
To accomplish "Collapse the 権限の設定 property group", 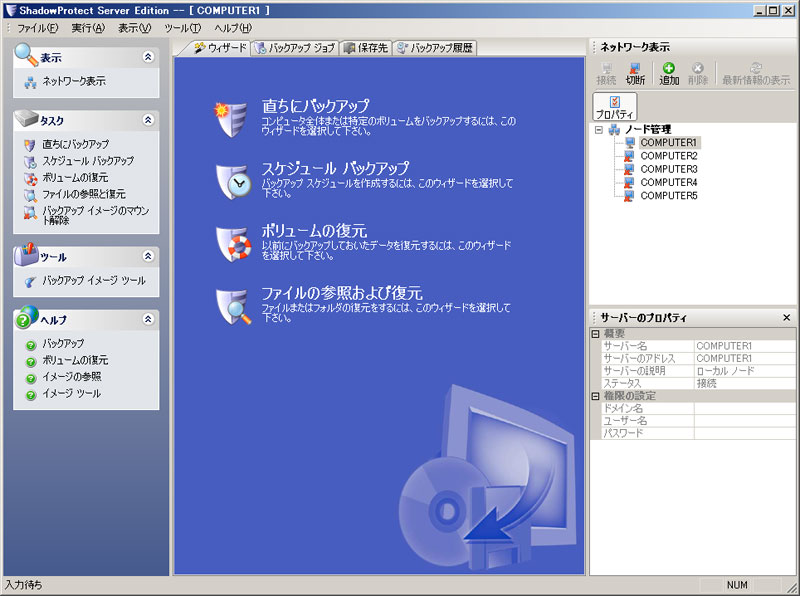I will (x=595, y=396).
